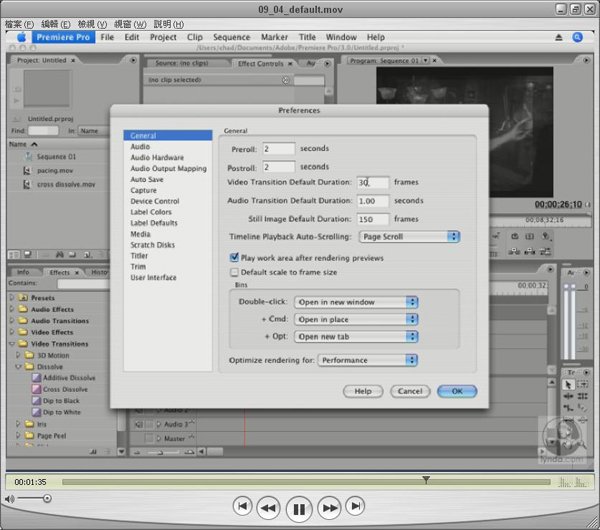Expand the Iris folder
This screenshot has height=530, width=600.
18,424
